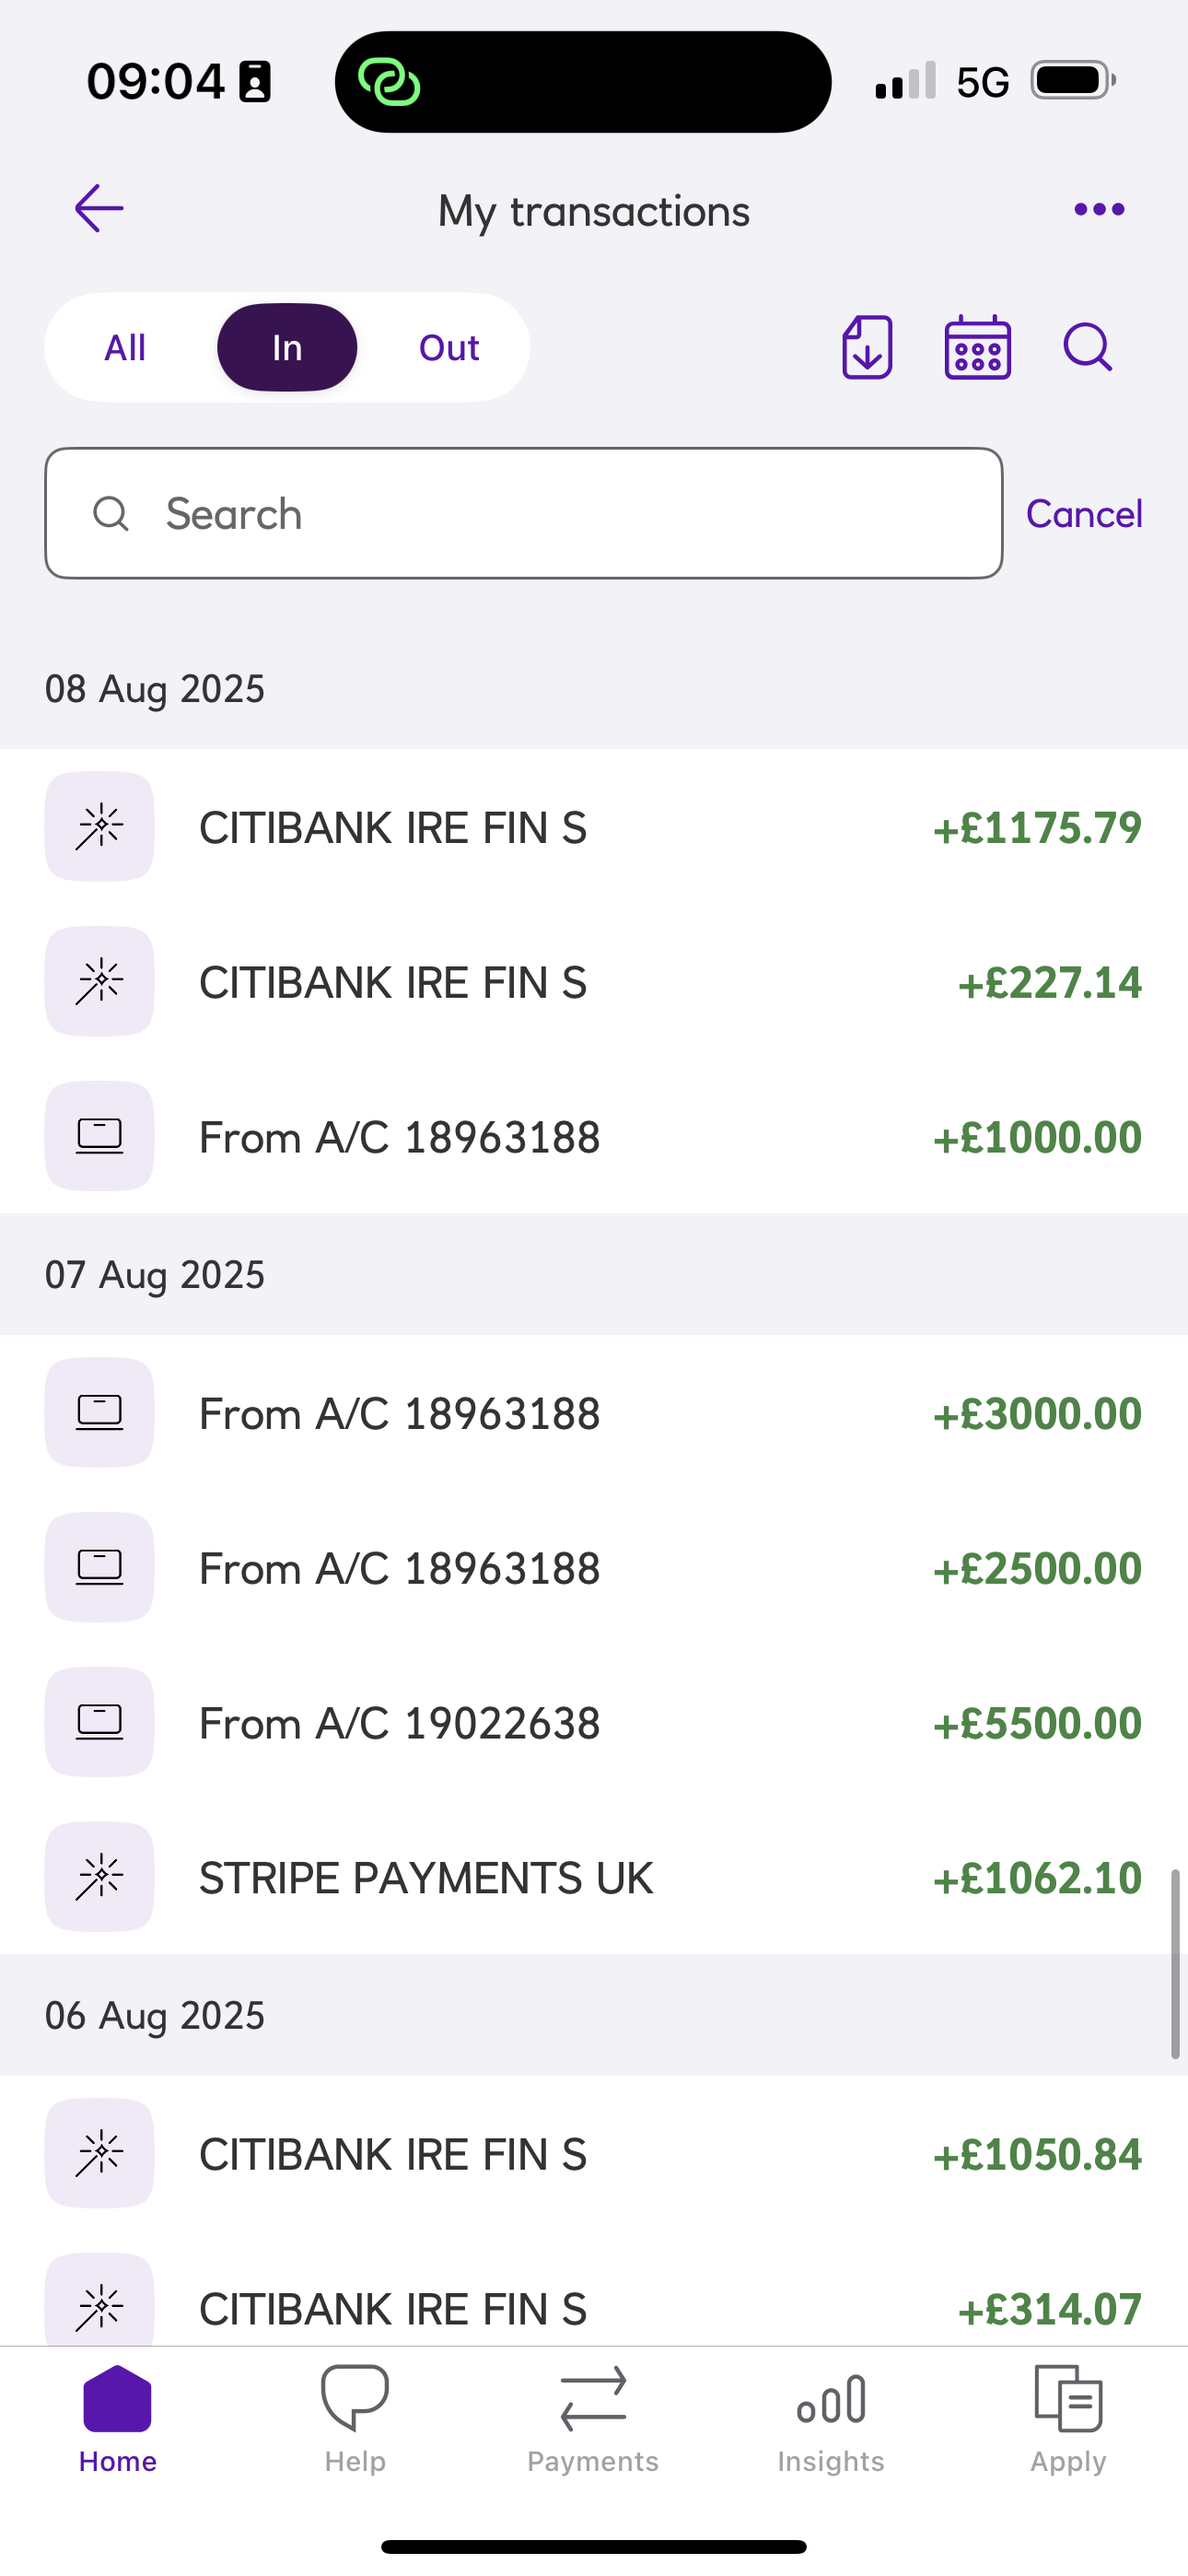Select the In transactions filter
1188x2576 pixels.
[x=287, y=348]
